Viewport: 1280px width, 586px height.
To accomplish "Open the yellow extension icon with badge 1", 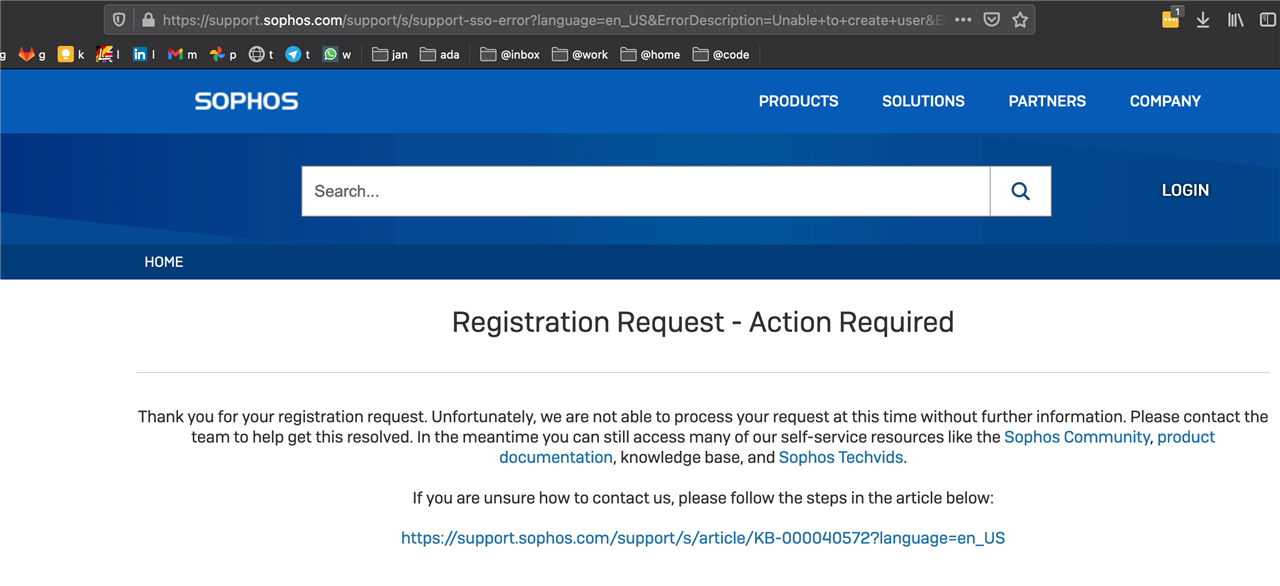I will pyautogui.click(x=1171, y=18).
